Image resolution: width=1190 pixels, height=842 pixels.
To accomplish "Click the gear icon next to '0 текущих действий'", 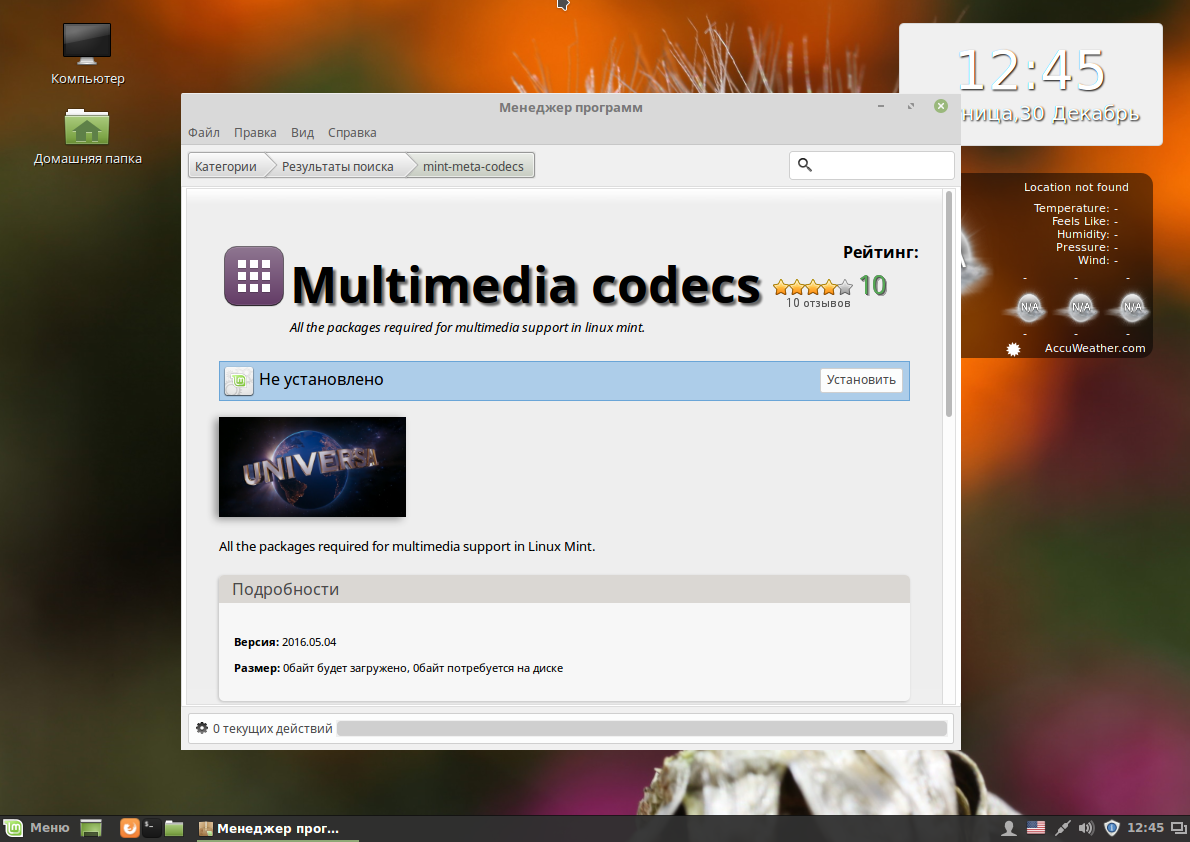I will [x=199, y=728].
